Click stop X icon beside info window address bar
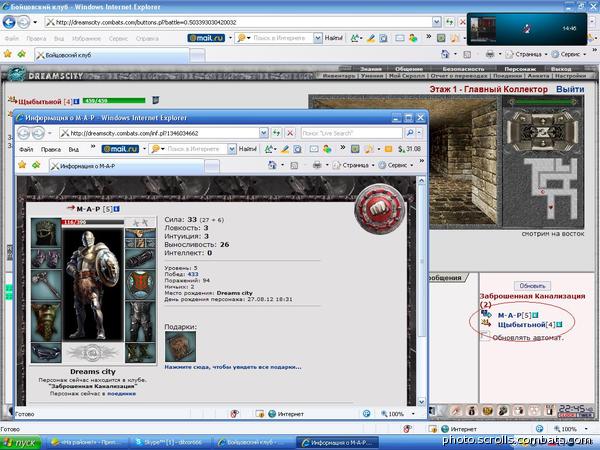 click(x=290, y=133)
